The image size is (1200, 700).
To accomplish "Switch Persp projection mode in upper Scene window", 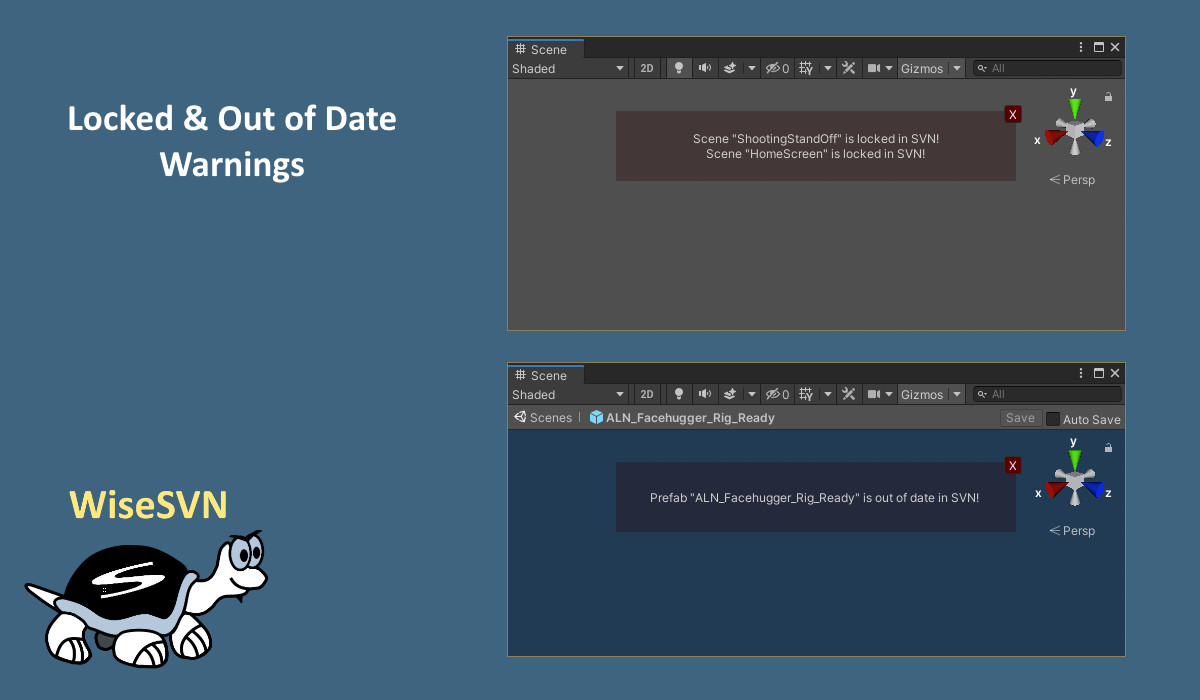I will click(1072, 180).
